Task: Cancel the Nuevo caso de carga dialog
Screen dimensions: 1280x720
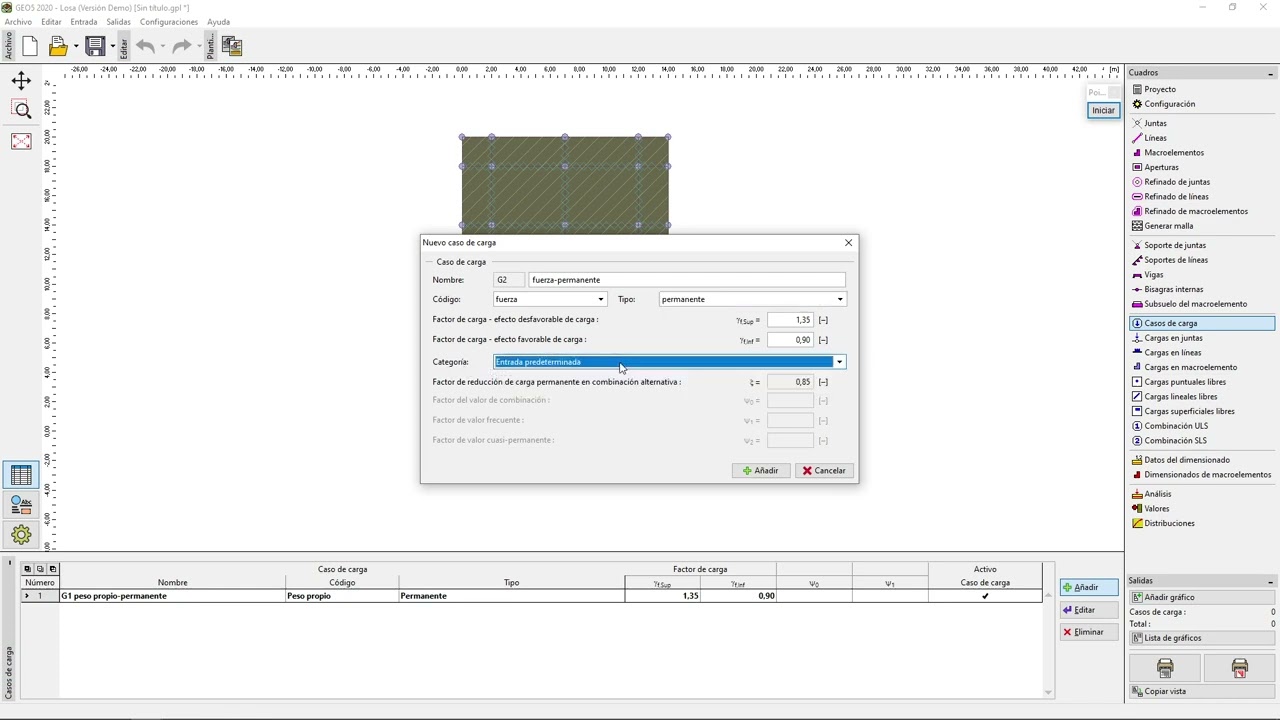Action: pyautogui.click(x=824, y=471)
